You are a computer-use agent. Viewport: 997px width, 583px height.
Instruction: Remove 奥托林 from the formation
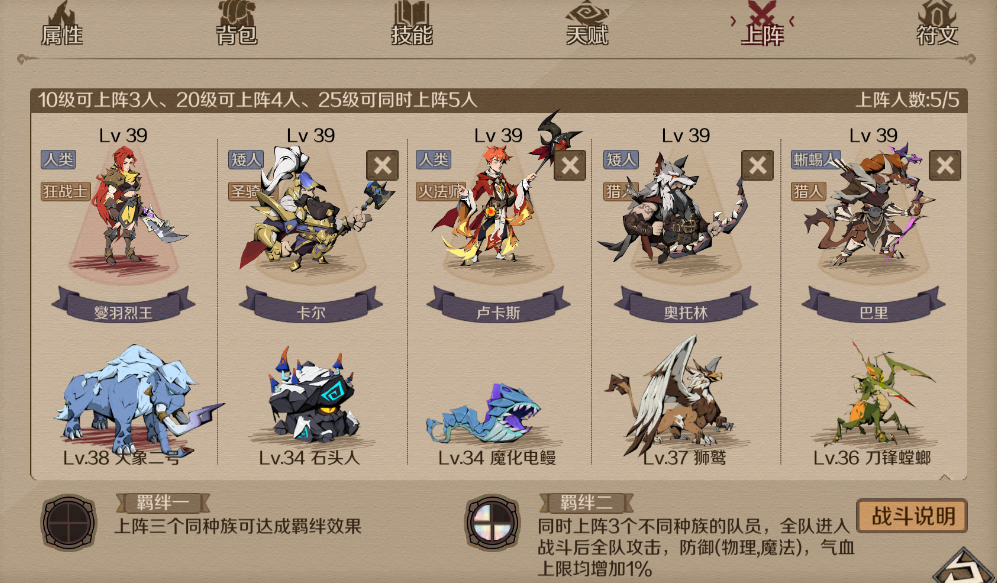[757, 165]
